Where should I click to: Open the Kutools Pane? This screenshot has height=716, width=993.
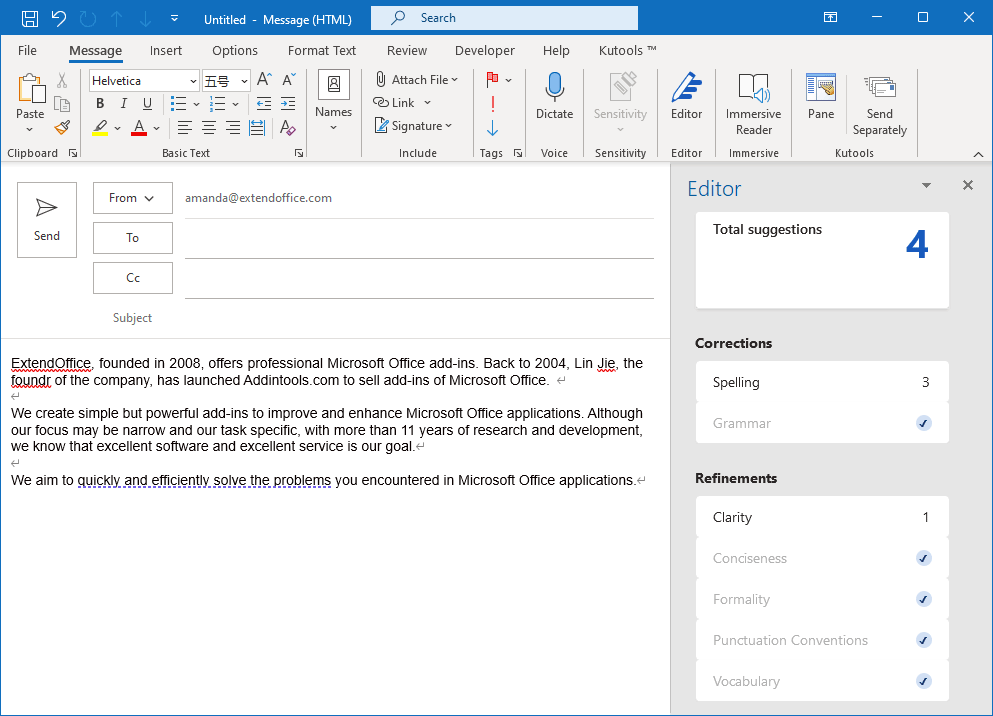point(821,96)
